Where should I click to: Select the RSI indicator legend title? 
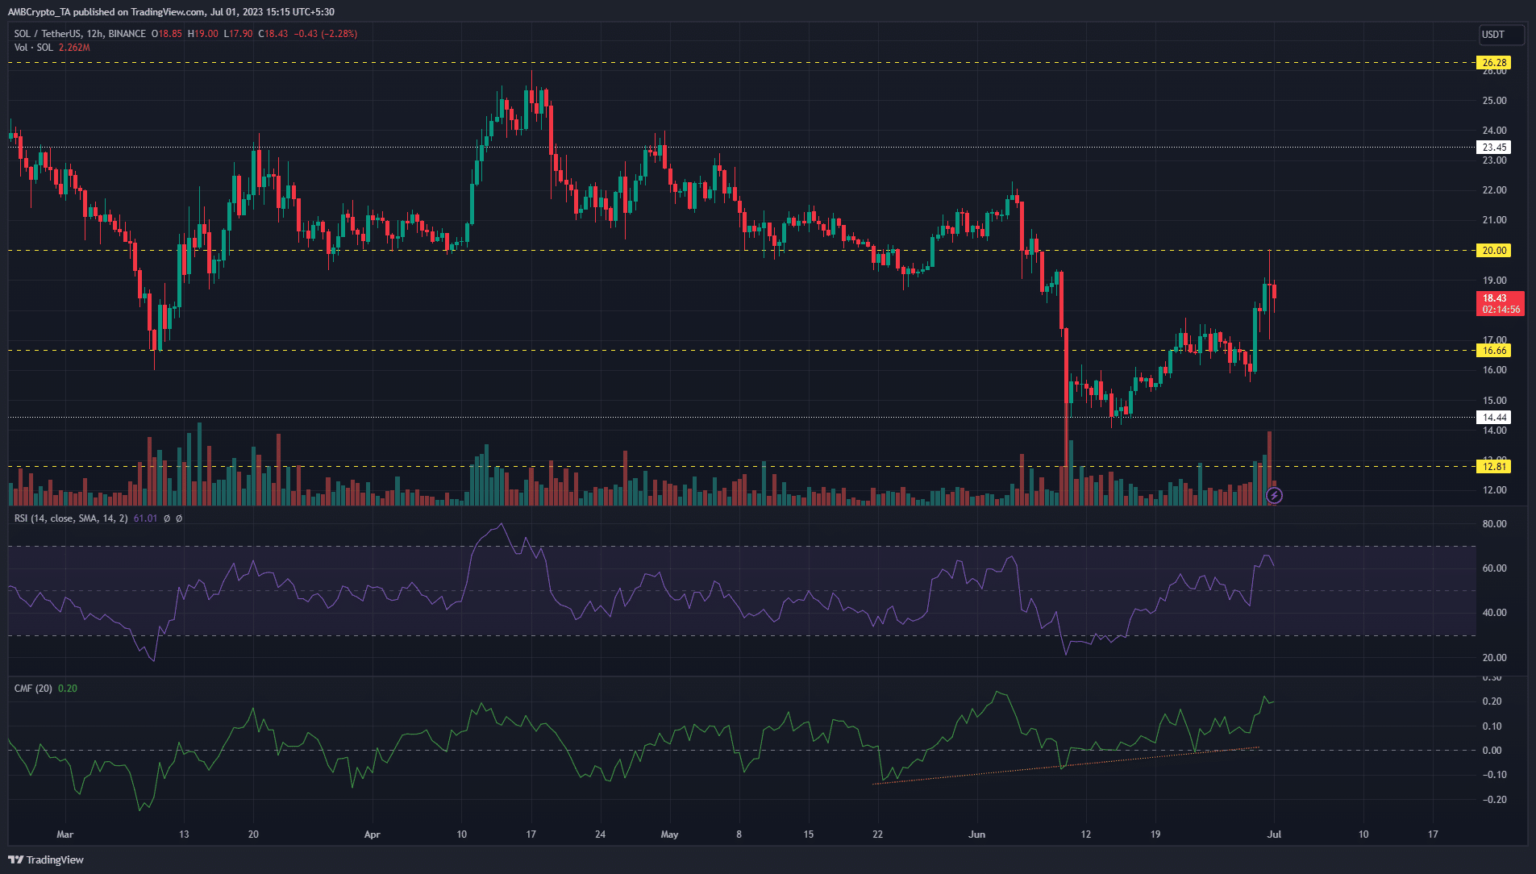point(70,518)
